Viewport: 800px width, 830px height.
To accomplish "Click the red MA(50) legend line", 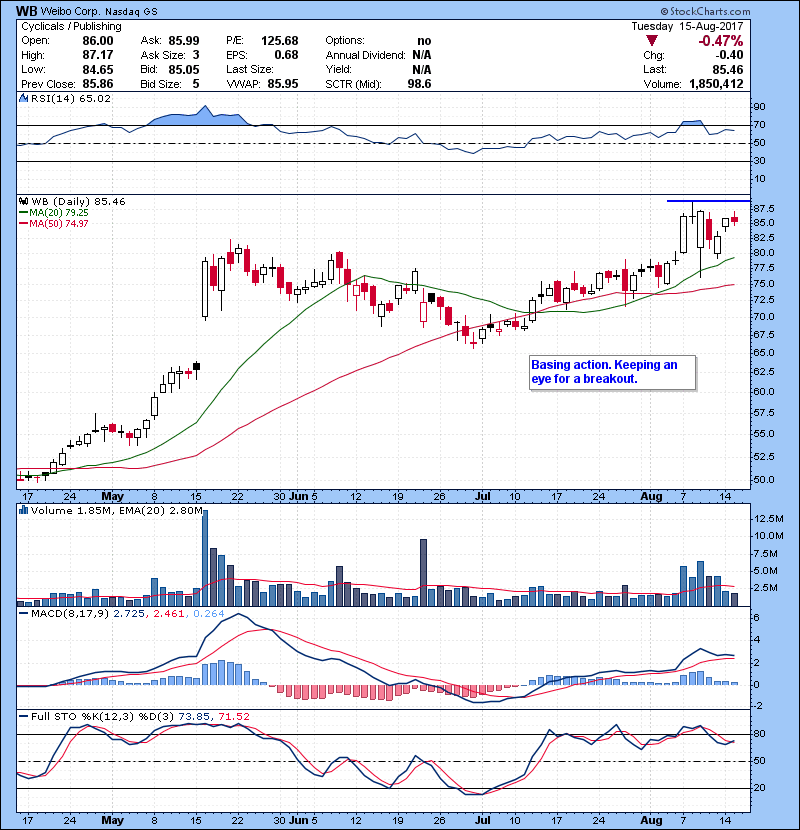I will pyautogui.click(x=23, y=224).
